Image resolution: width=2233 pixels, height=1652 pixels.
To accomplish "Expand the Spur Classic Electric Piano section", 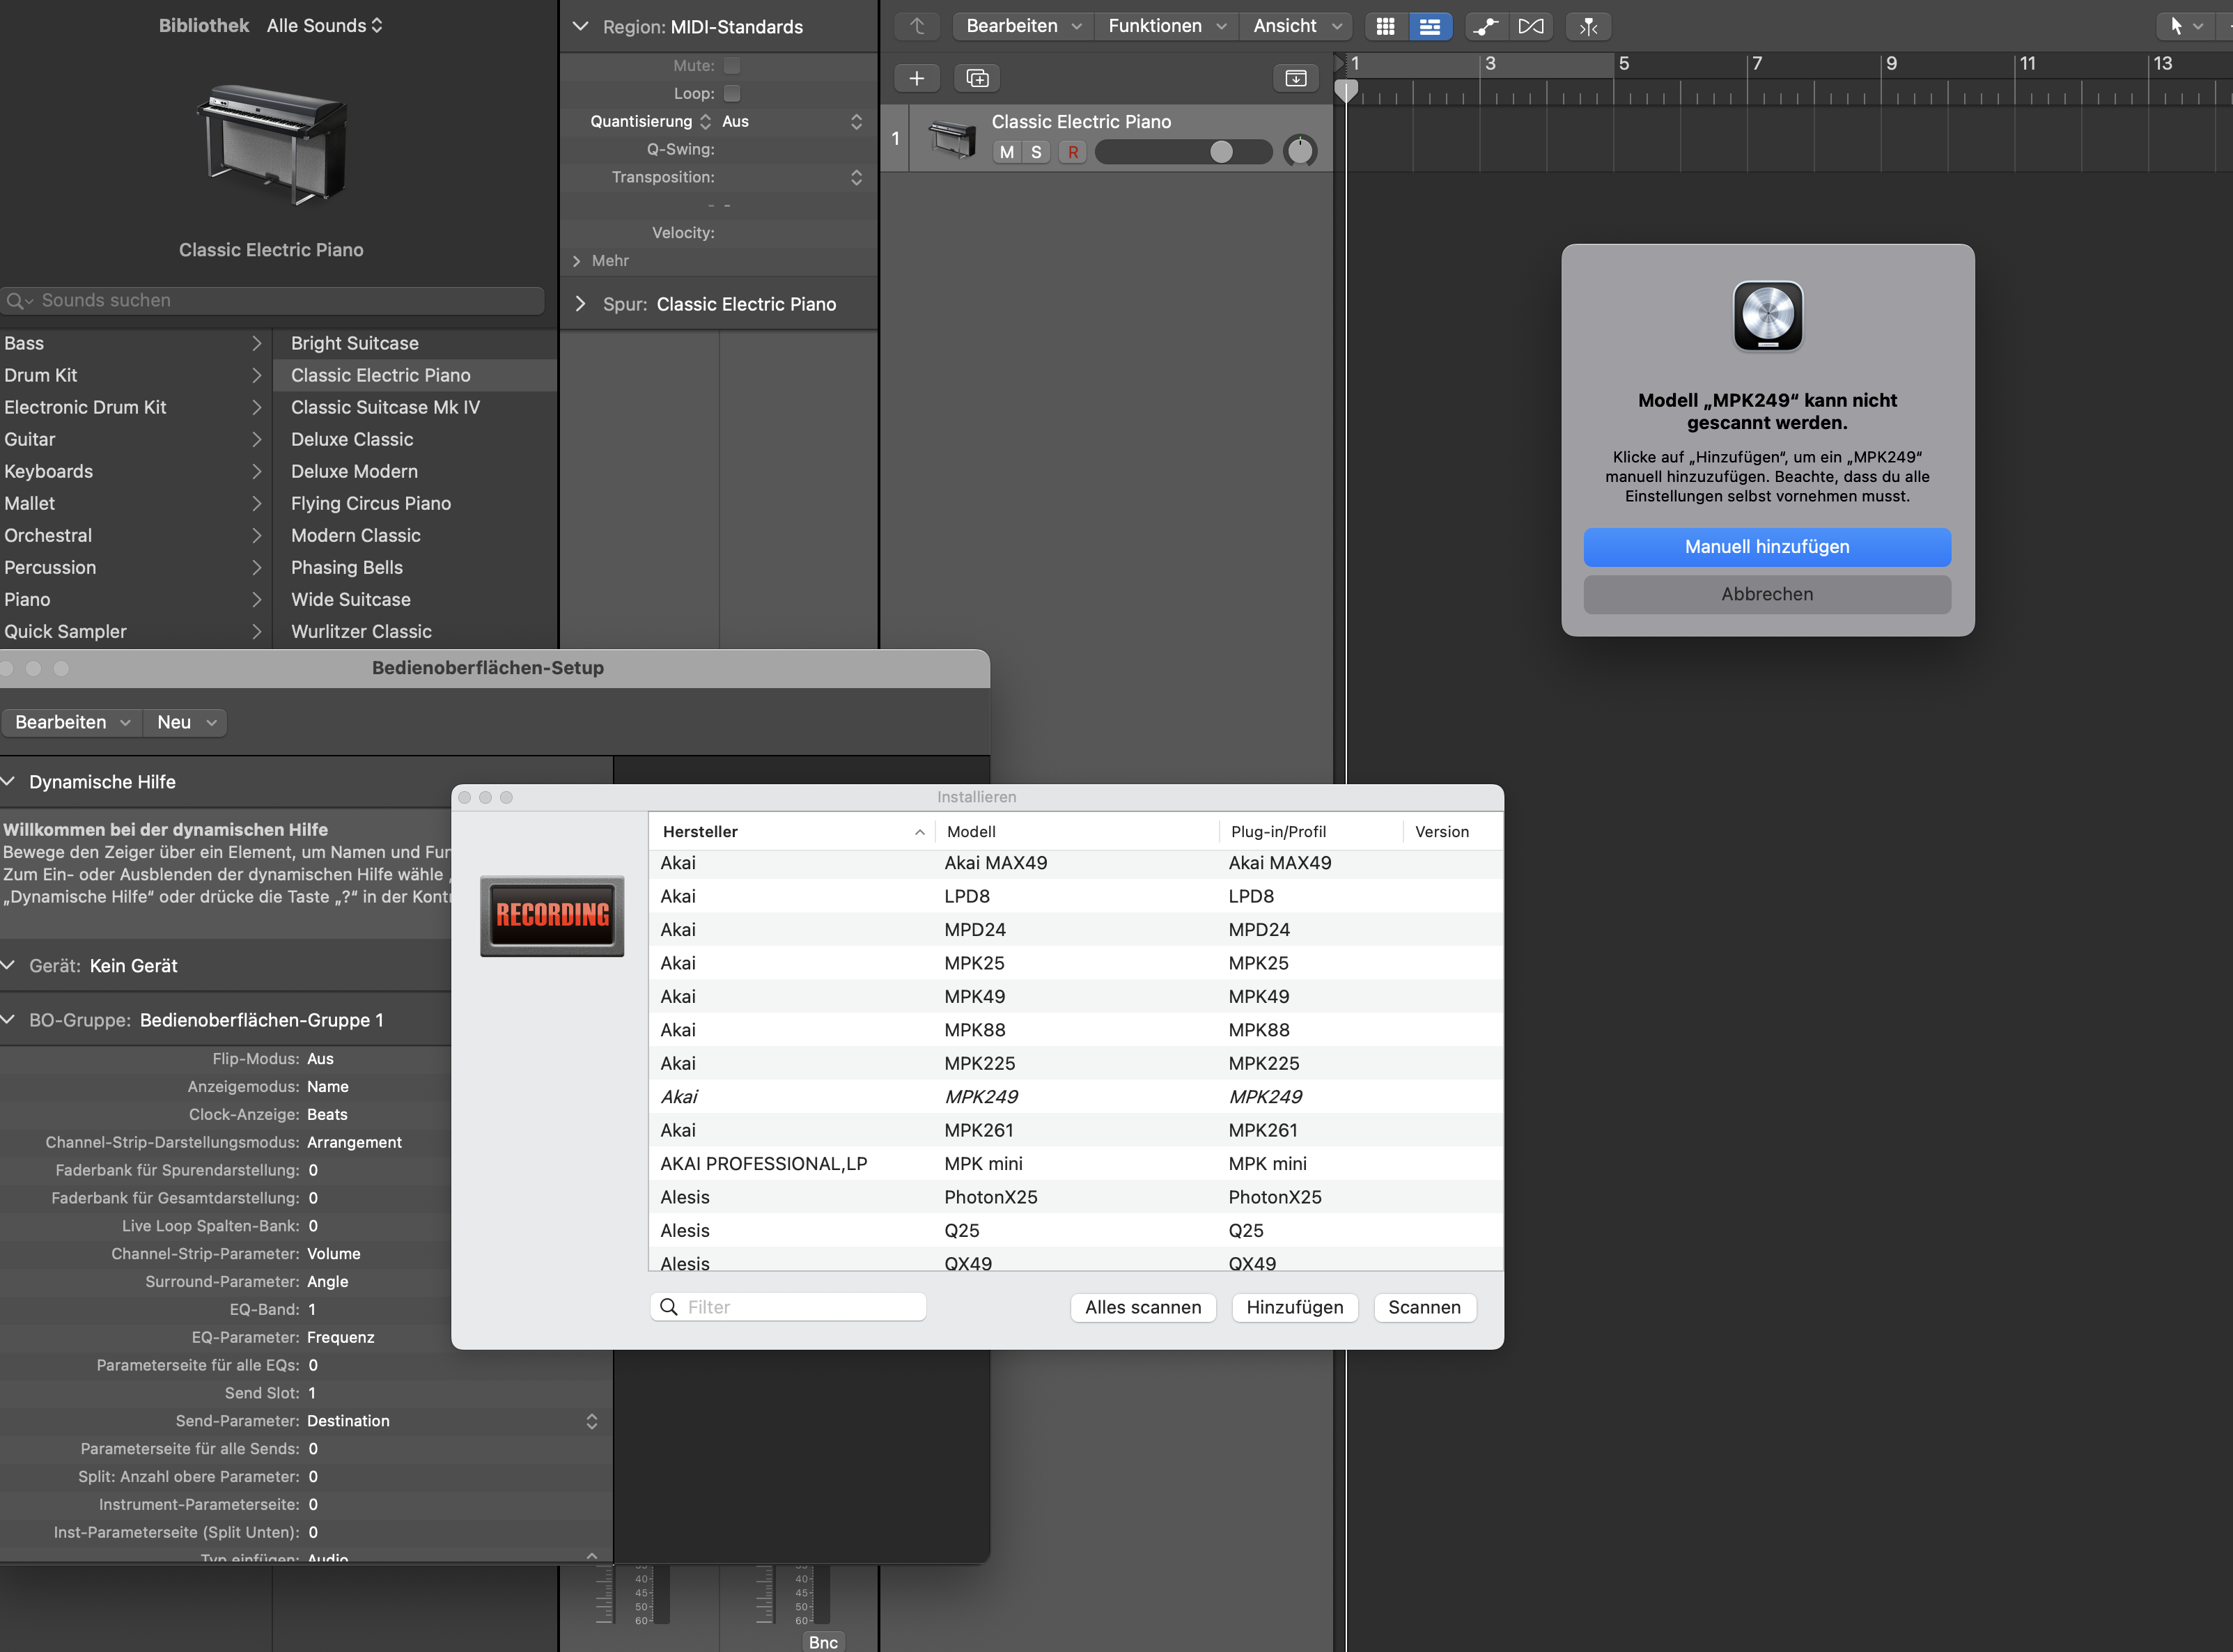I will [x=580, y=304].
